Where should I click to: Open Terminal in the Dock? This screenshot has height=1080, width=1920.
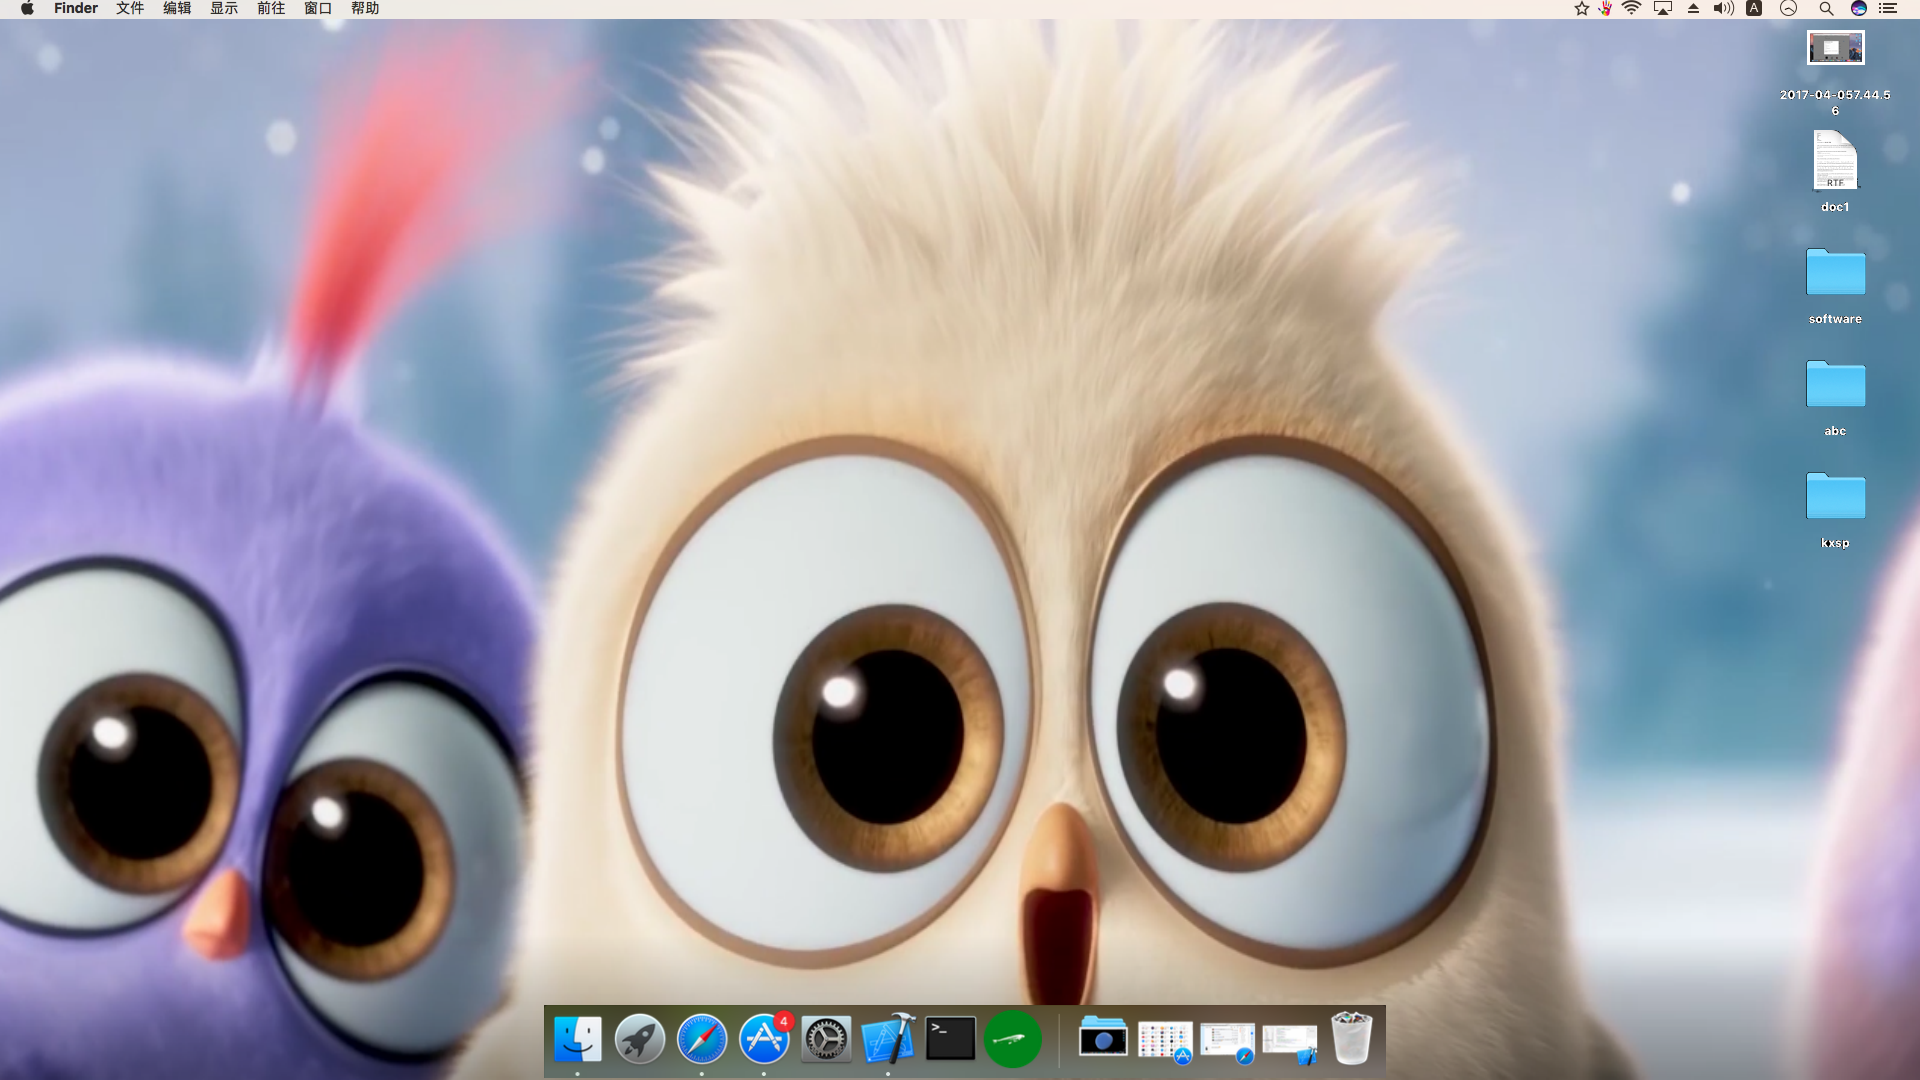coord(950,1039)
